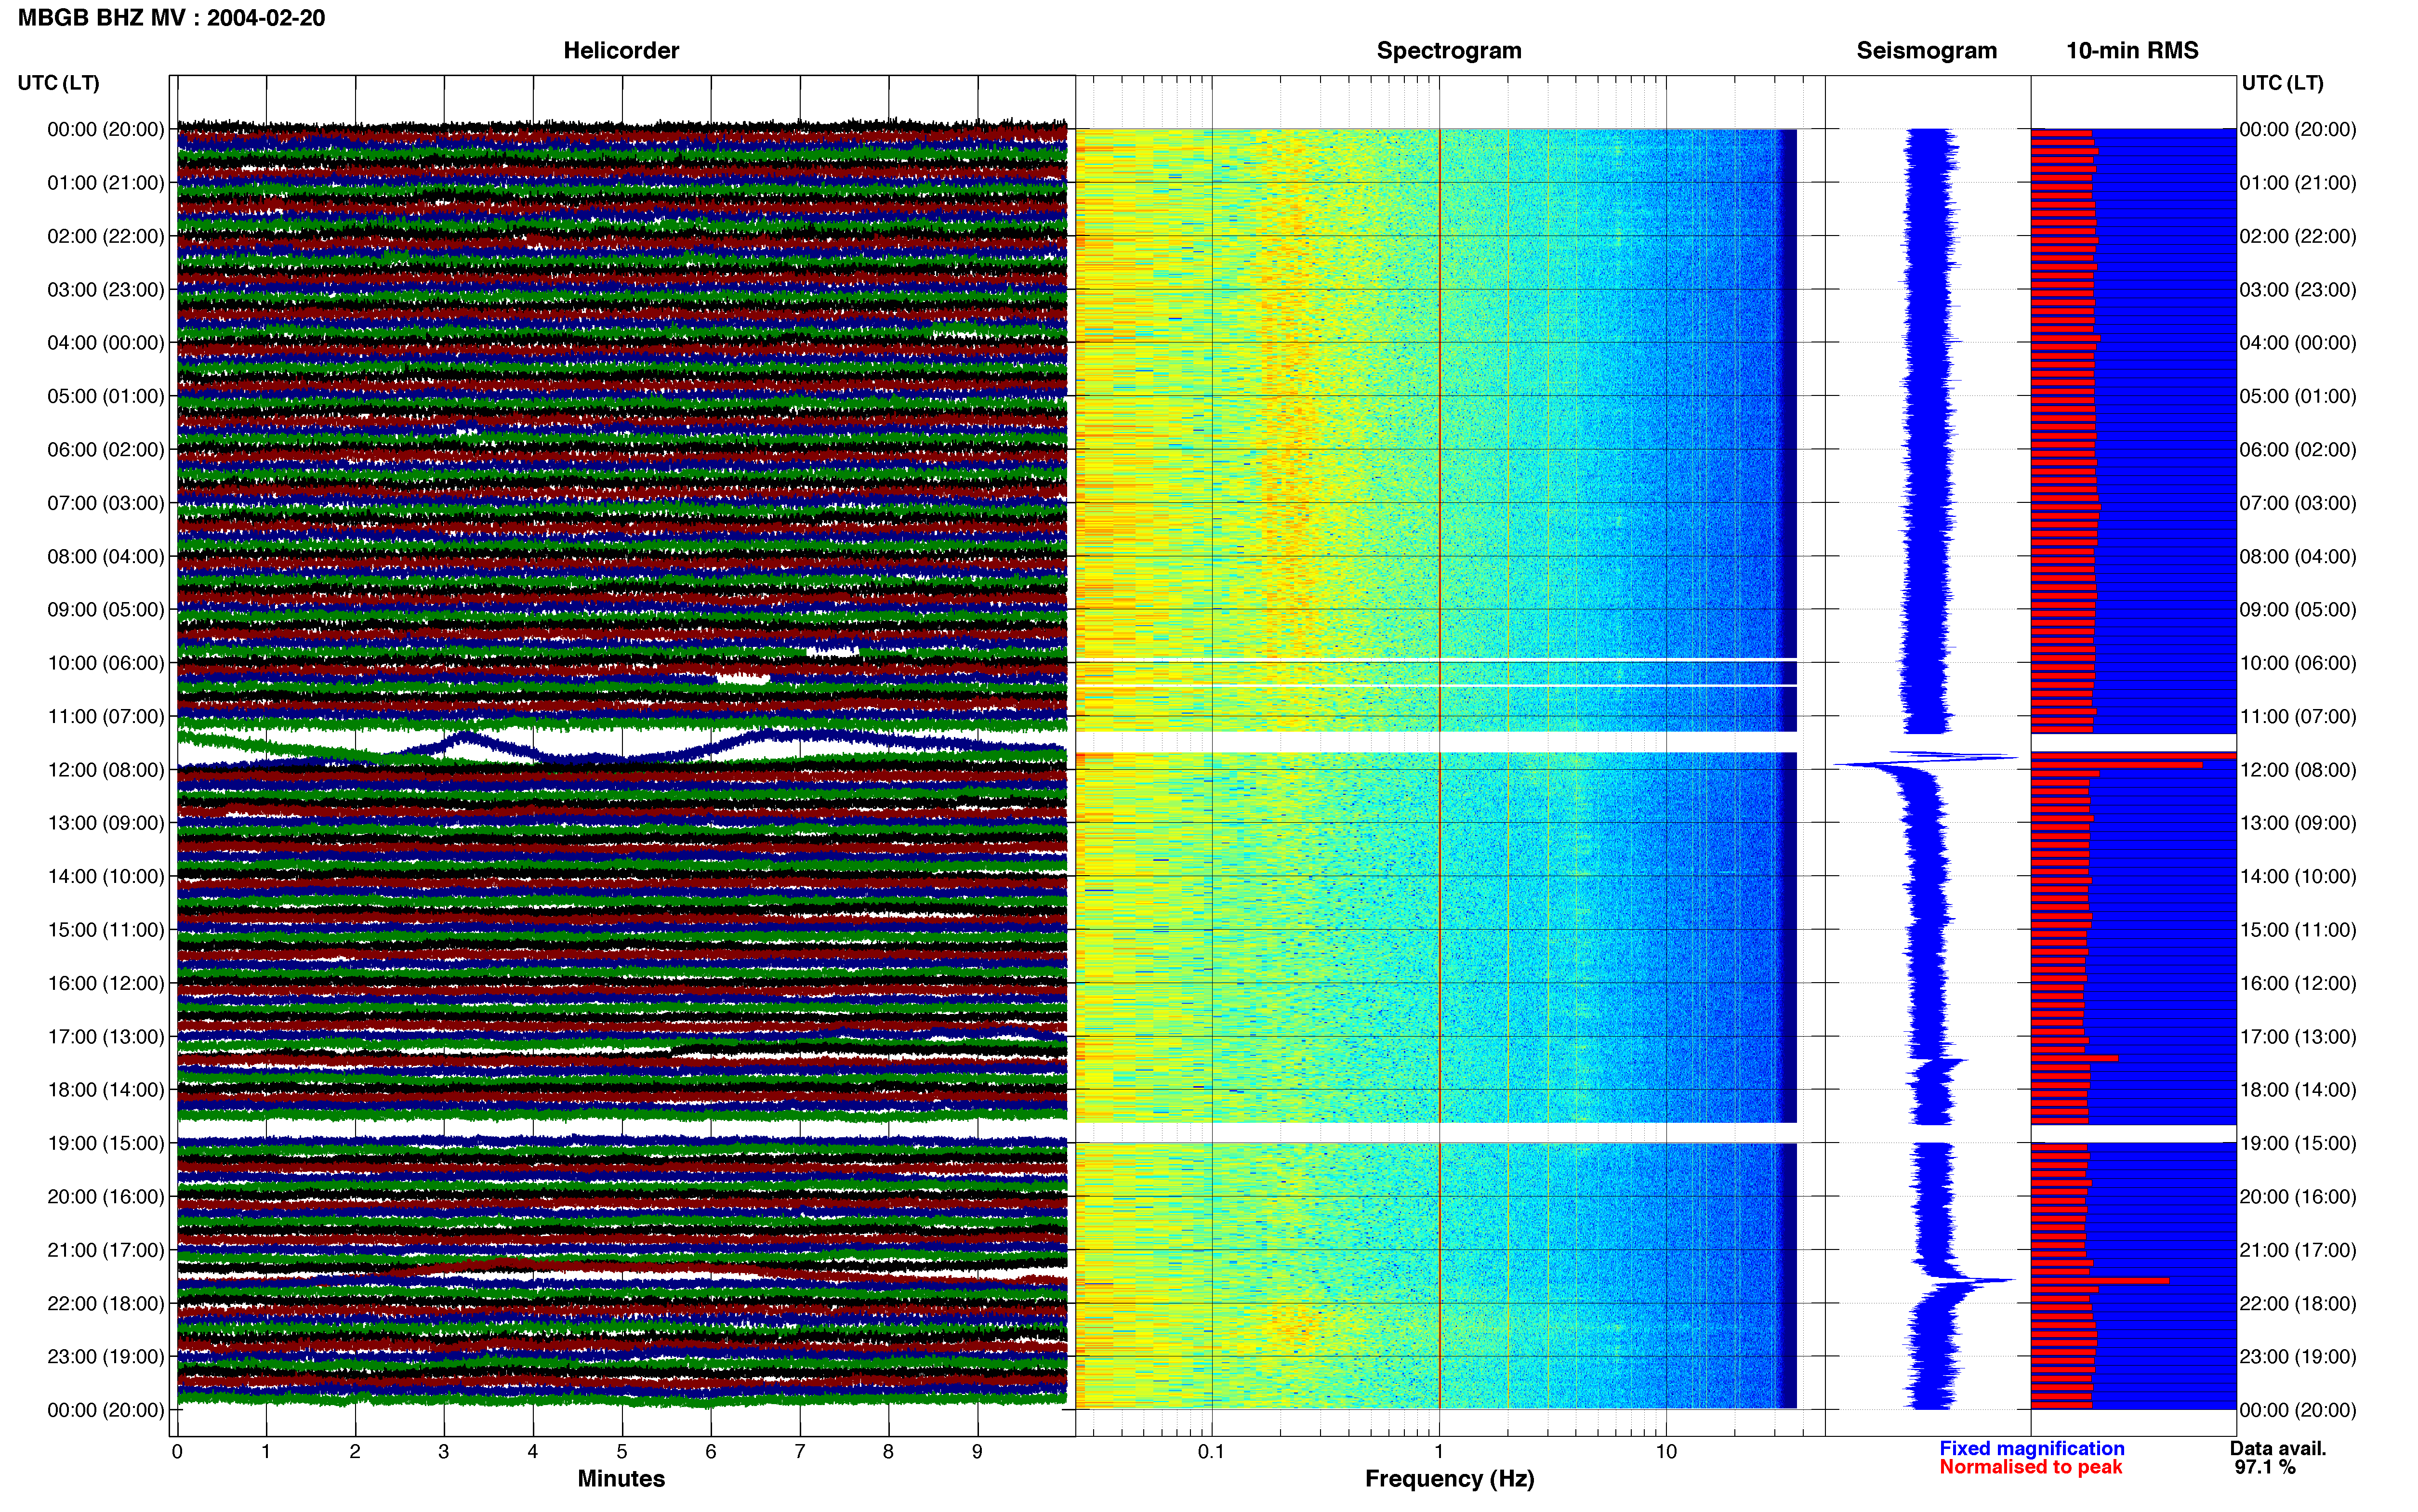This screenshot has height=1512, width=2418.
Task: Click the left '19:00 (15:00)' time label
Action: [x=106, y=1143]
